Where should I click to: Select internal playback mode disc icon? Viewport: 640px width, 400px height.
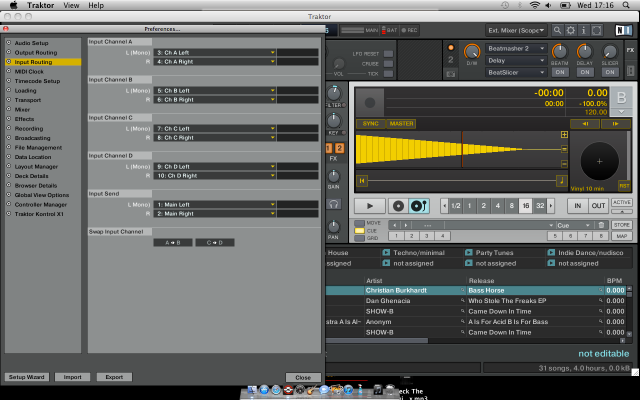pyautogui.click(x=398, y=206)
